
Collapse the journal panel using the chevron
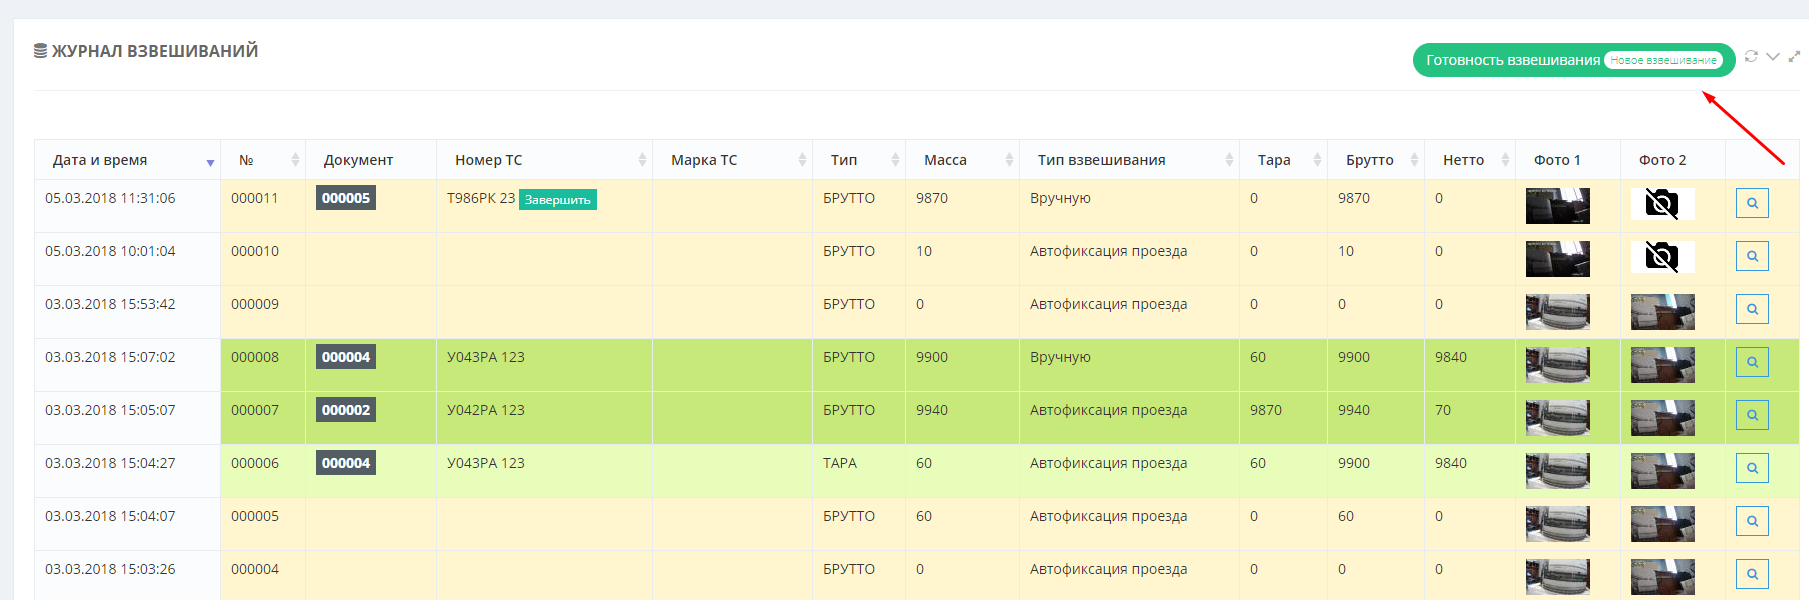(1772, 57)
